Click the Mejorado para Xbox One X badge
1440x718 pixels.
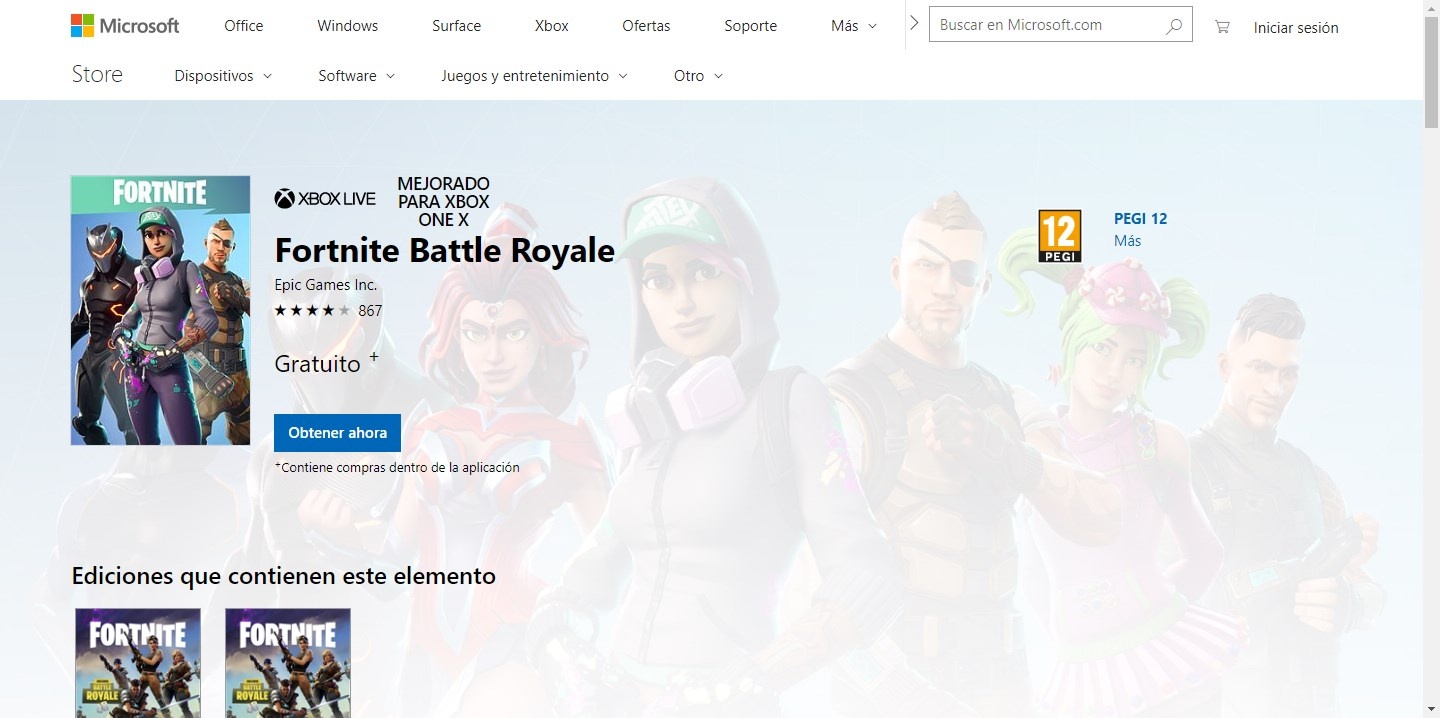443,202
